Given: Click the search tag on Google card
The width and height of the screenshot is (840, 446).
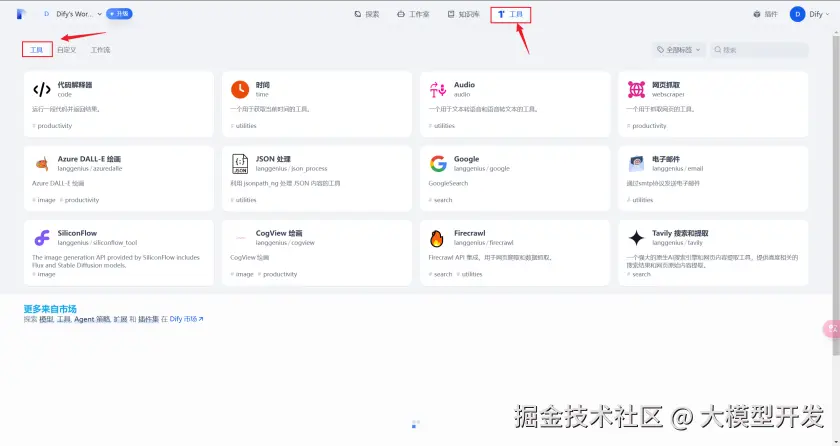Looking at the screenshot, I should tap(441, 200).
